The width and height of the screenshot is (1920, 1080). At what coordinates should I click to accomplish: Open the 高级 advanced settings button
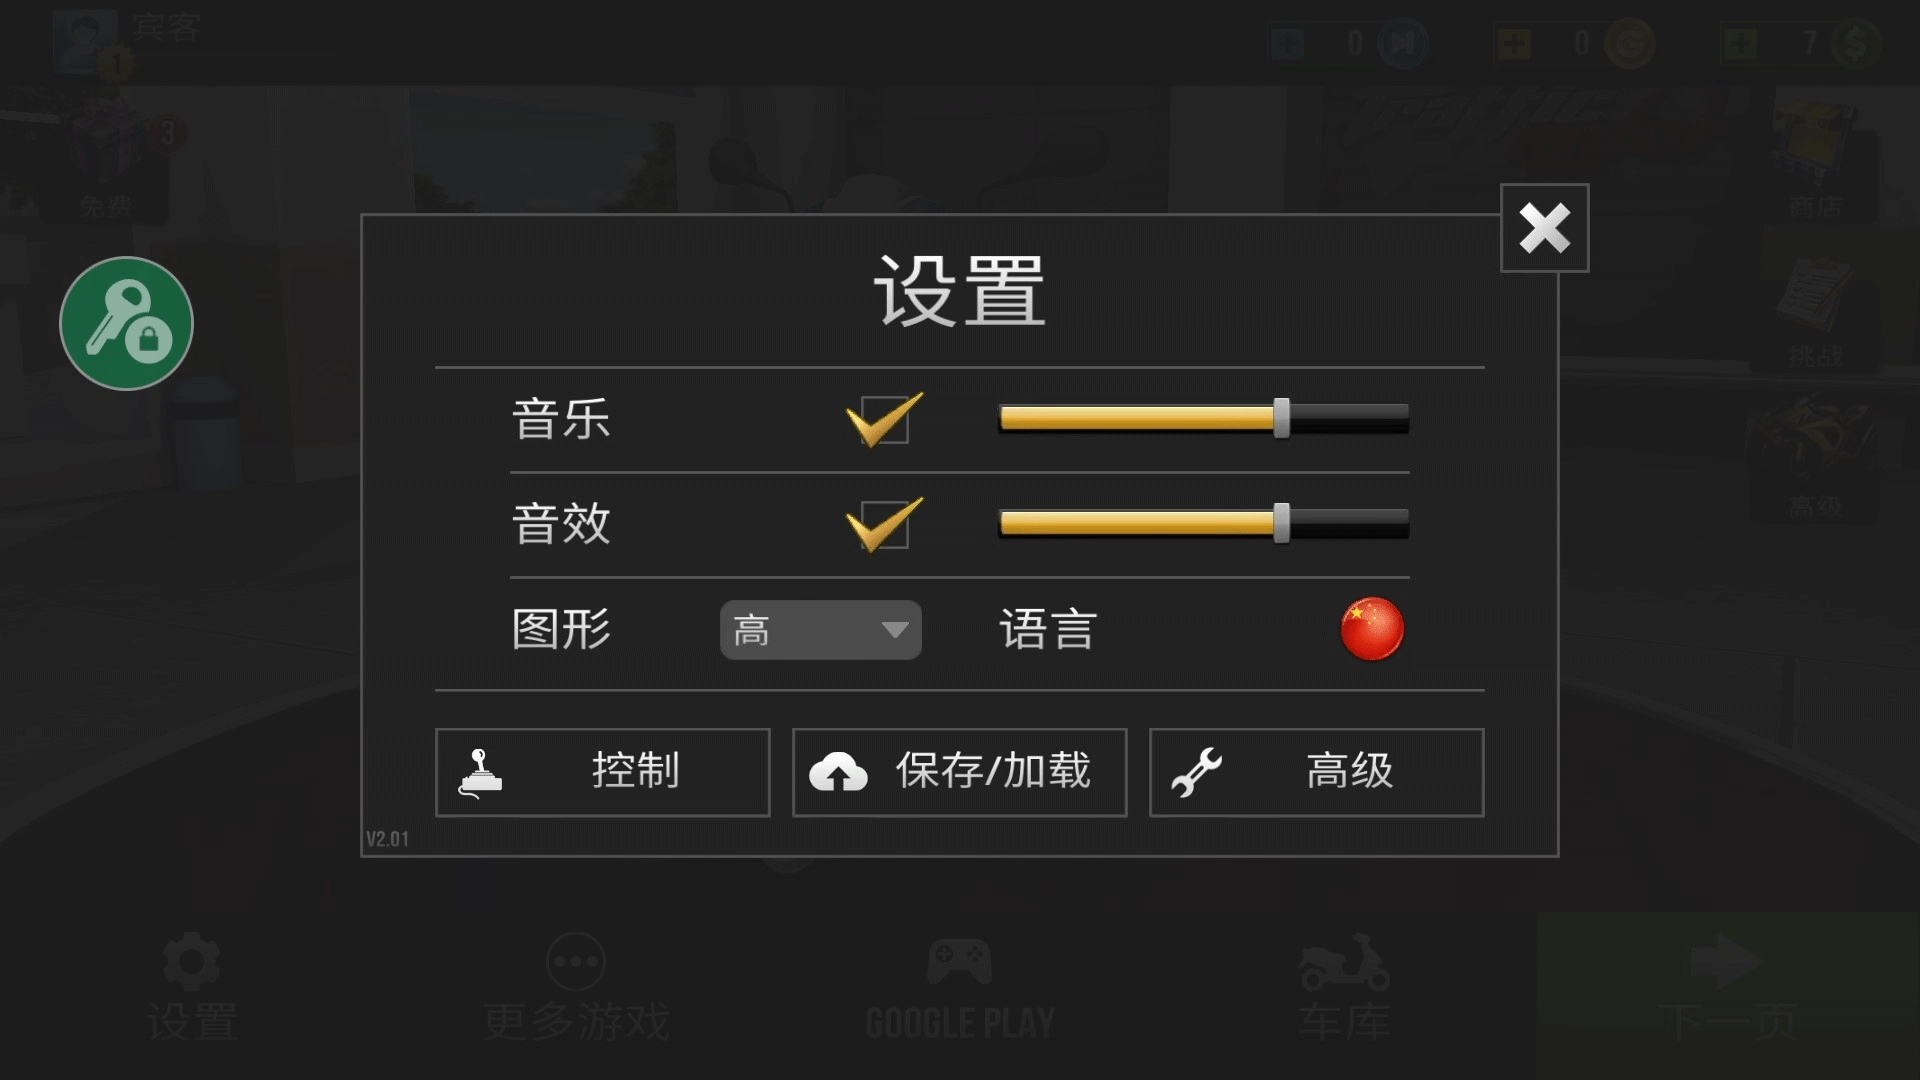pos(1316,772)
